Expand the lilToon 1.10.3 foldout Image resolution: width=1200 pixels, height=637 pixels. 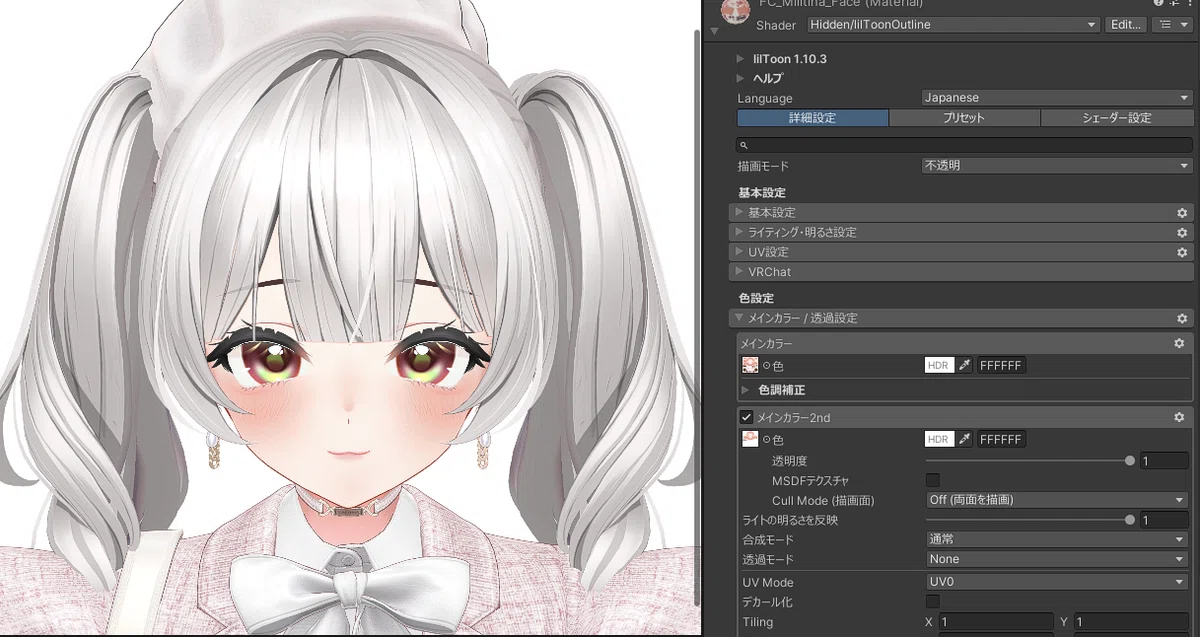741,59
